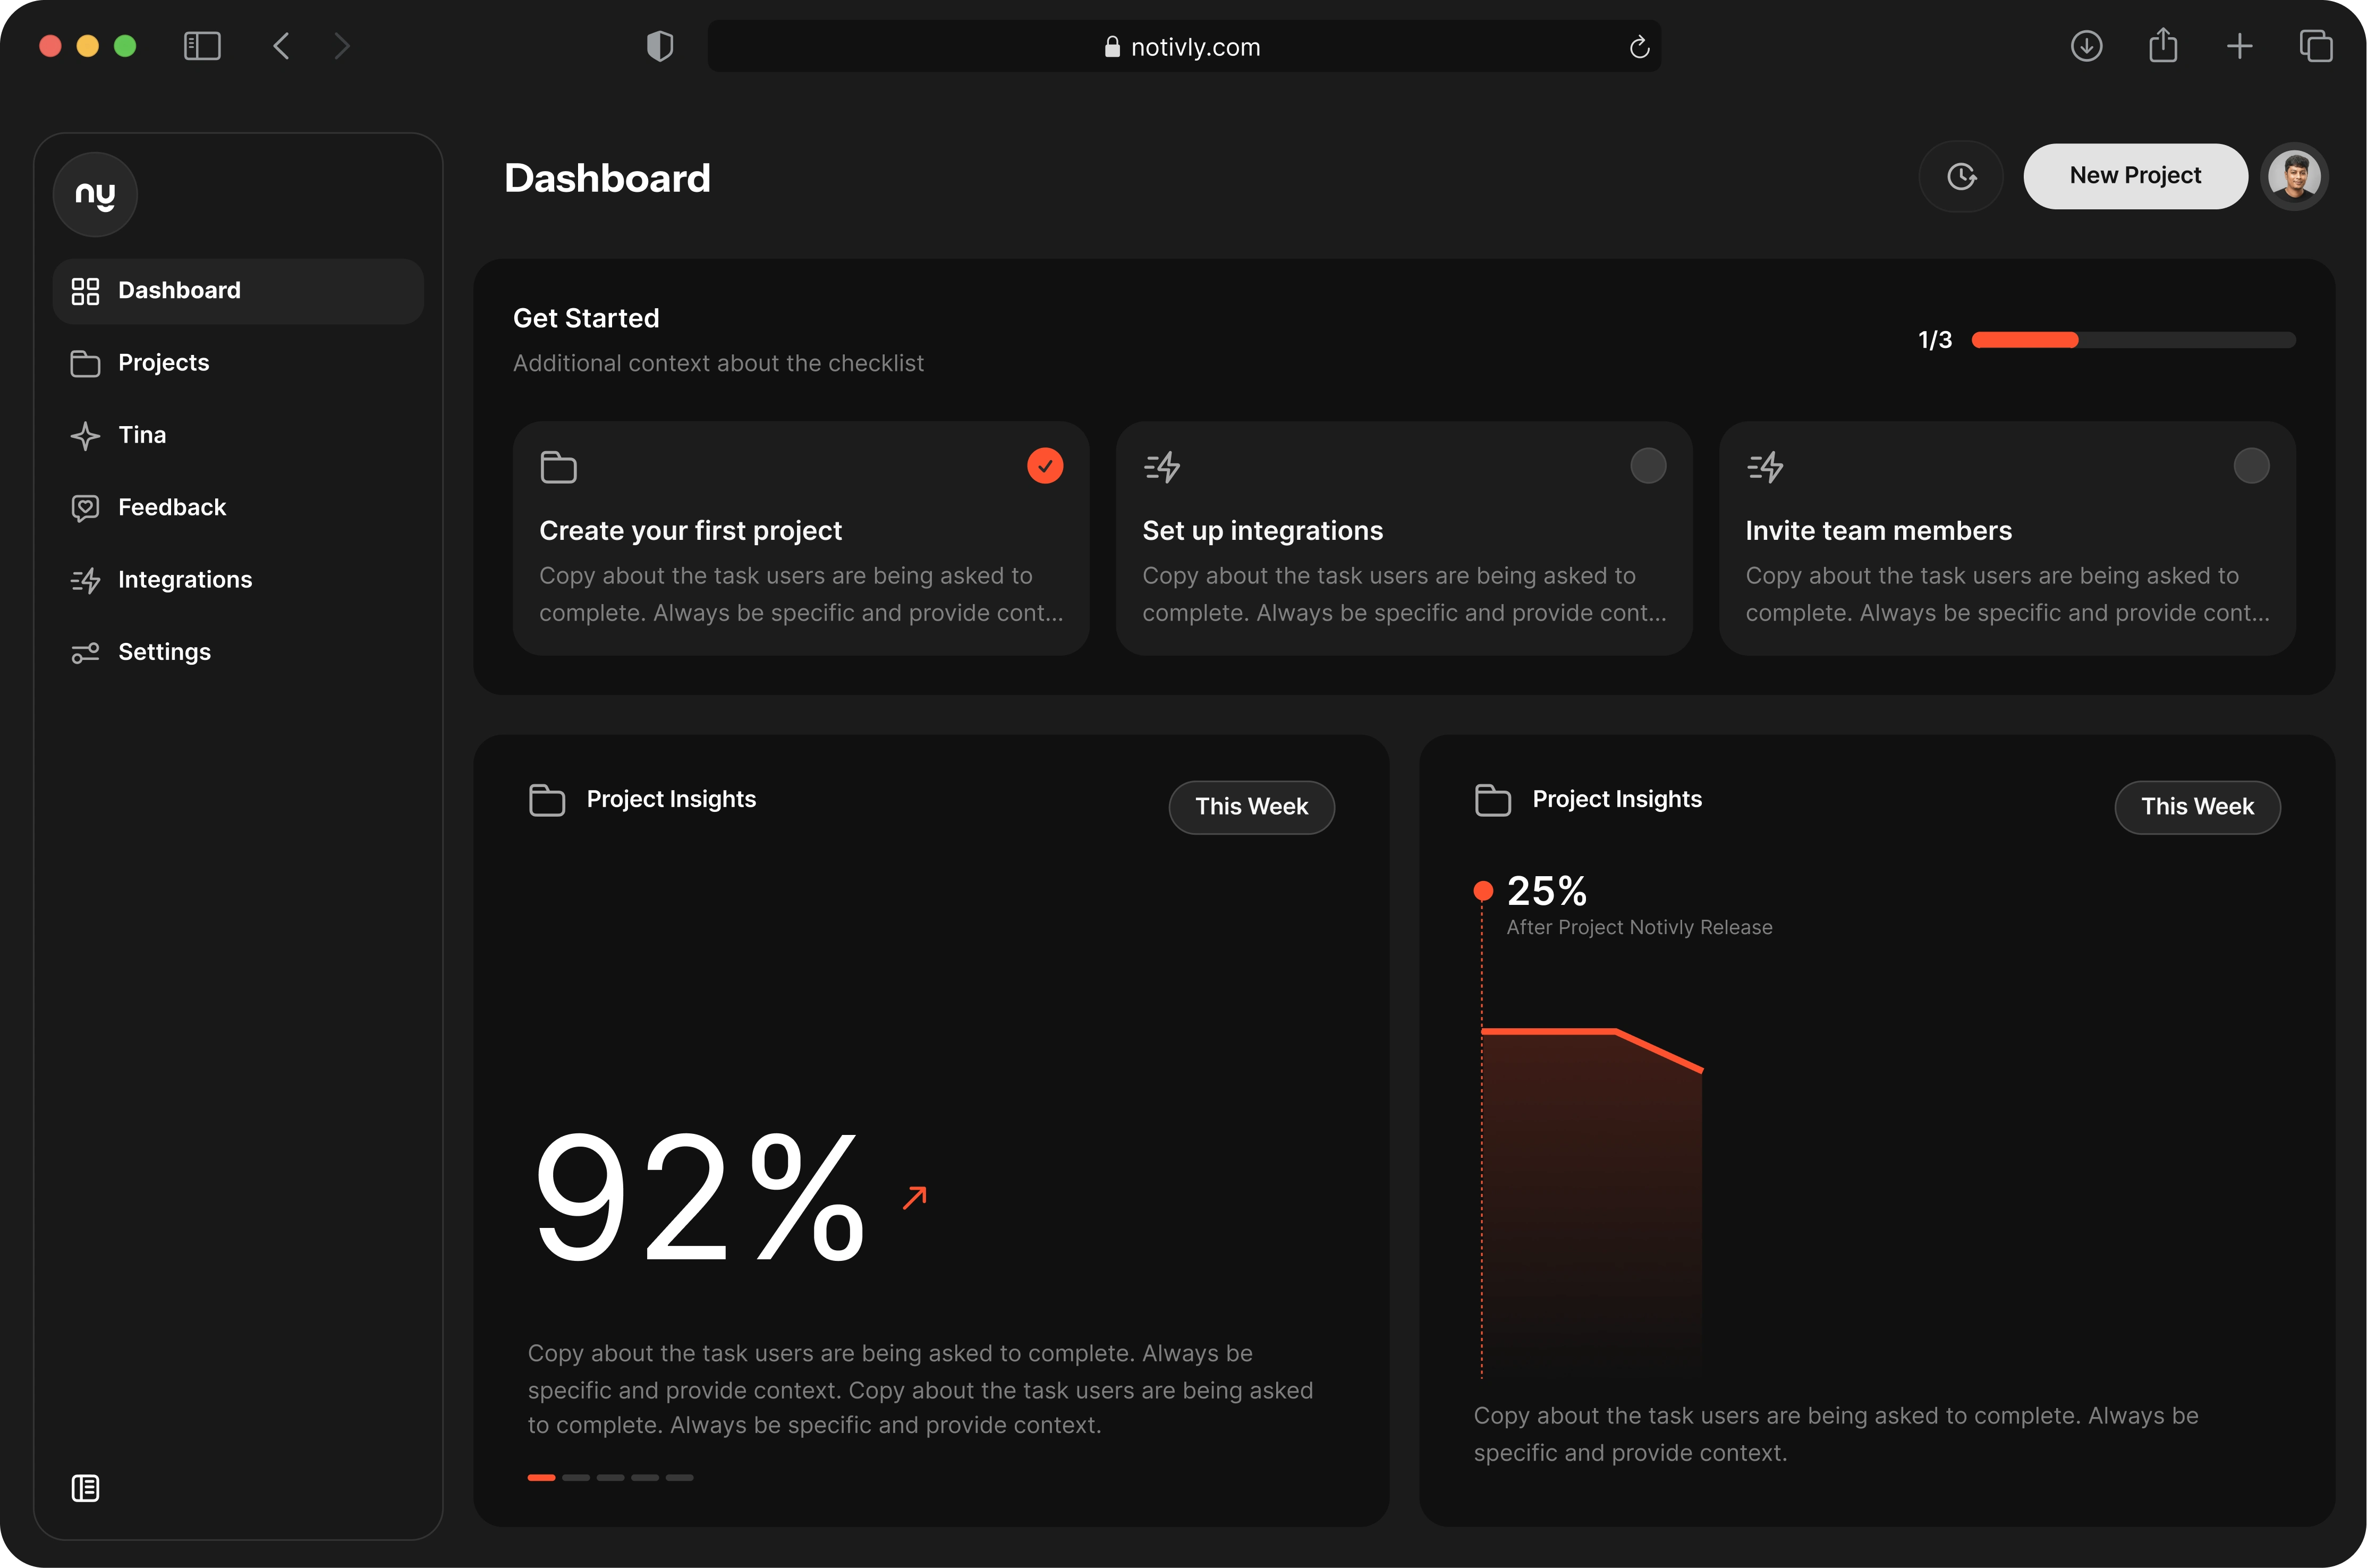Screen dimensions: 2367x1568
Task: Open the browser tab overview
Action: (x=2316, y=46)
